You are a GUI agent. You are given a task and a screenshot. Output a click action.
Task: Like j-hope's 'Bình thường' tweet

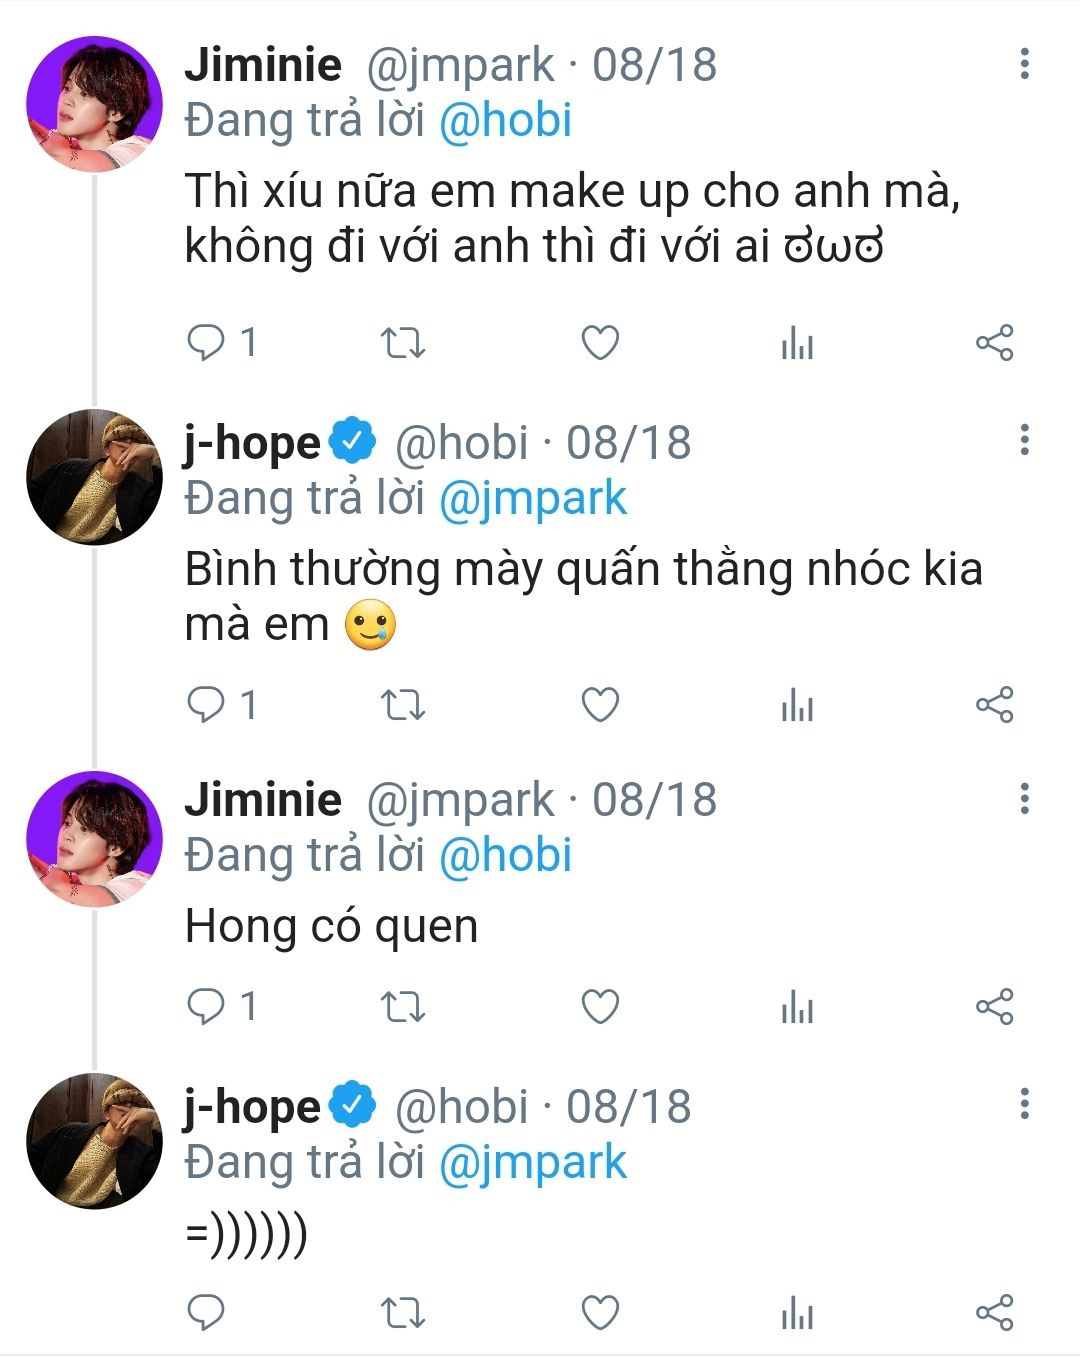tap(600, 705)
